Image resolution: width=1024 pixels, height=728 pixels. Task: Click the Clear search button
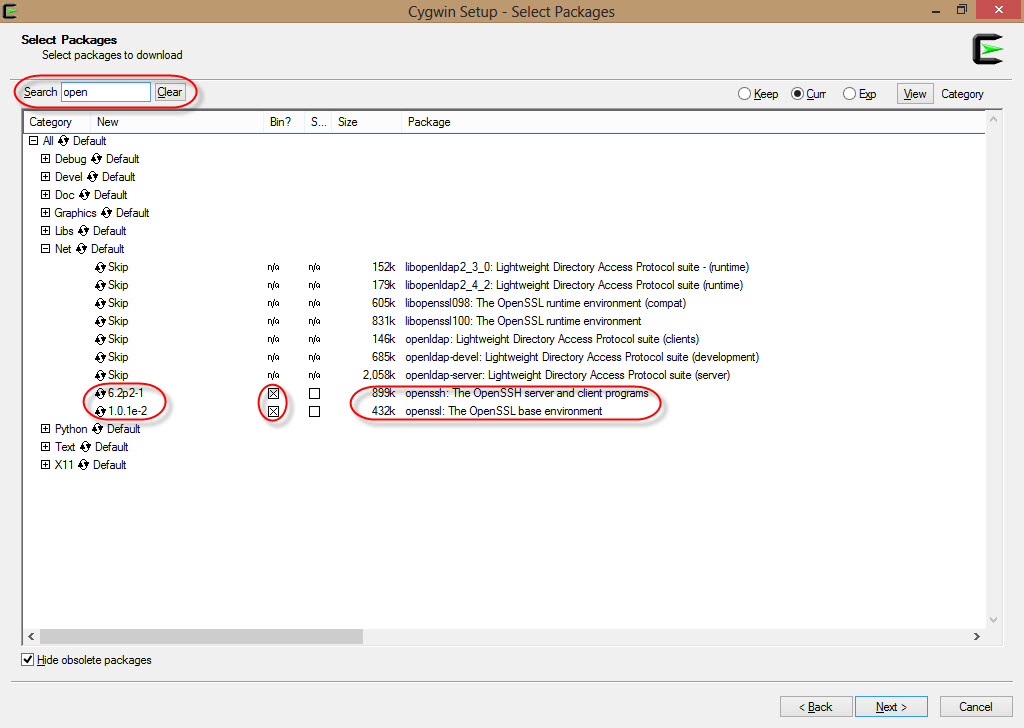(170, 92)
